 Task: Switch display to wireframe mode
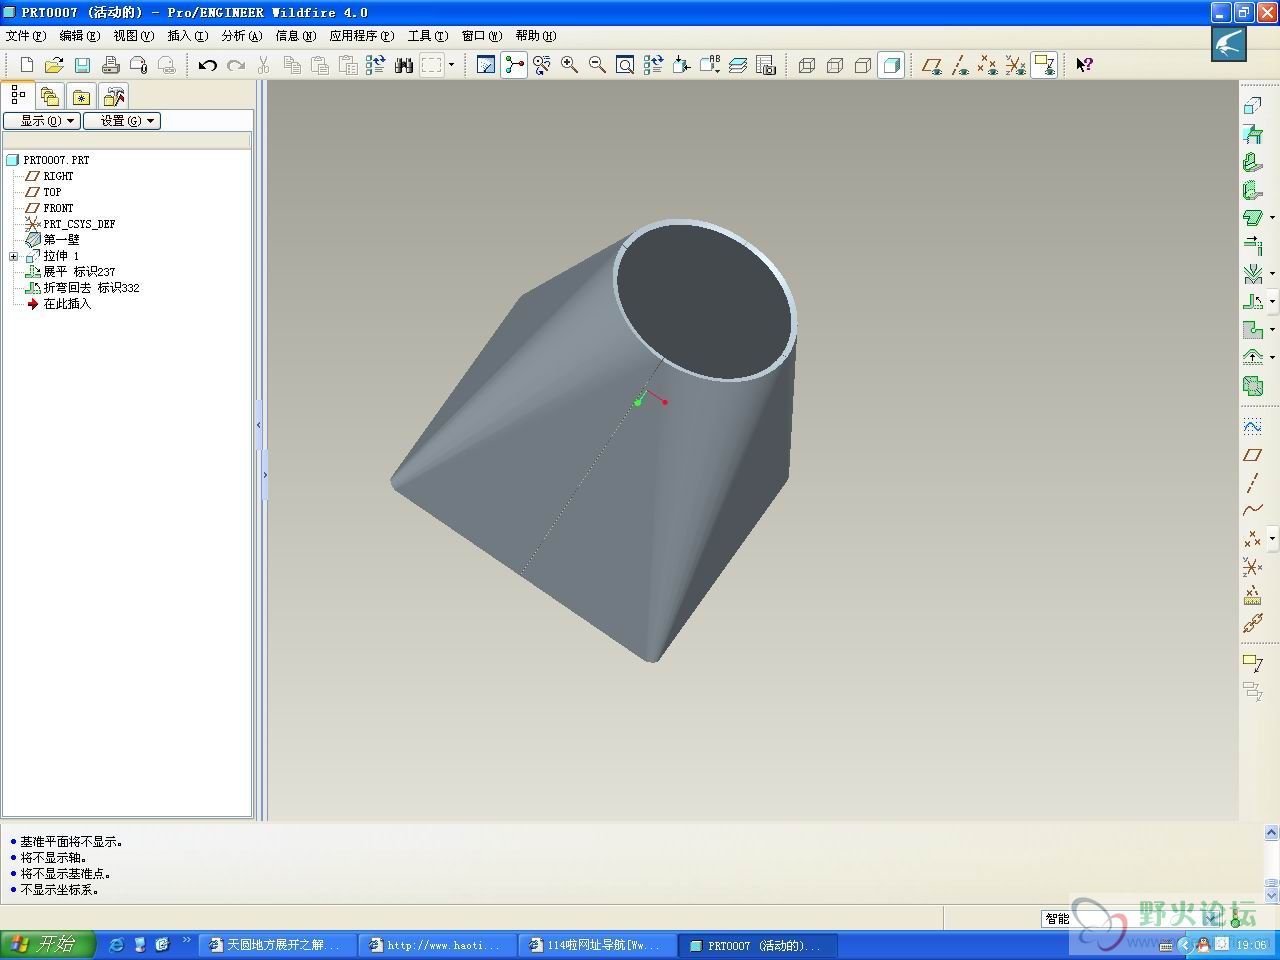pos(807,65)
